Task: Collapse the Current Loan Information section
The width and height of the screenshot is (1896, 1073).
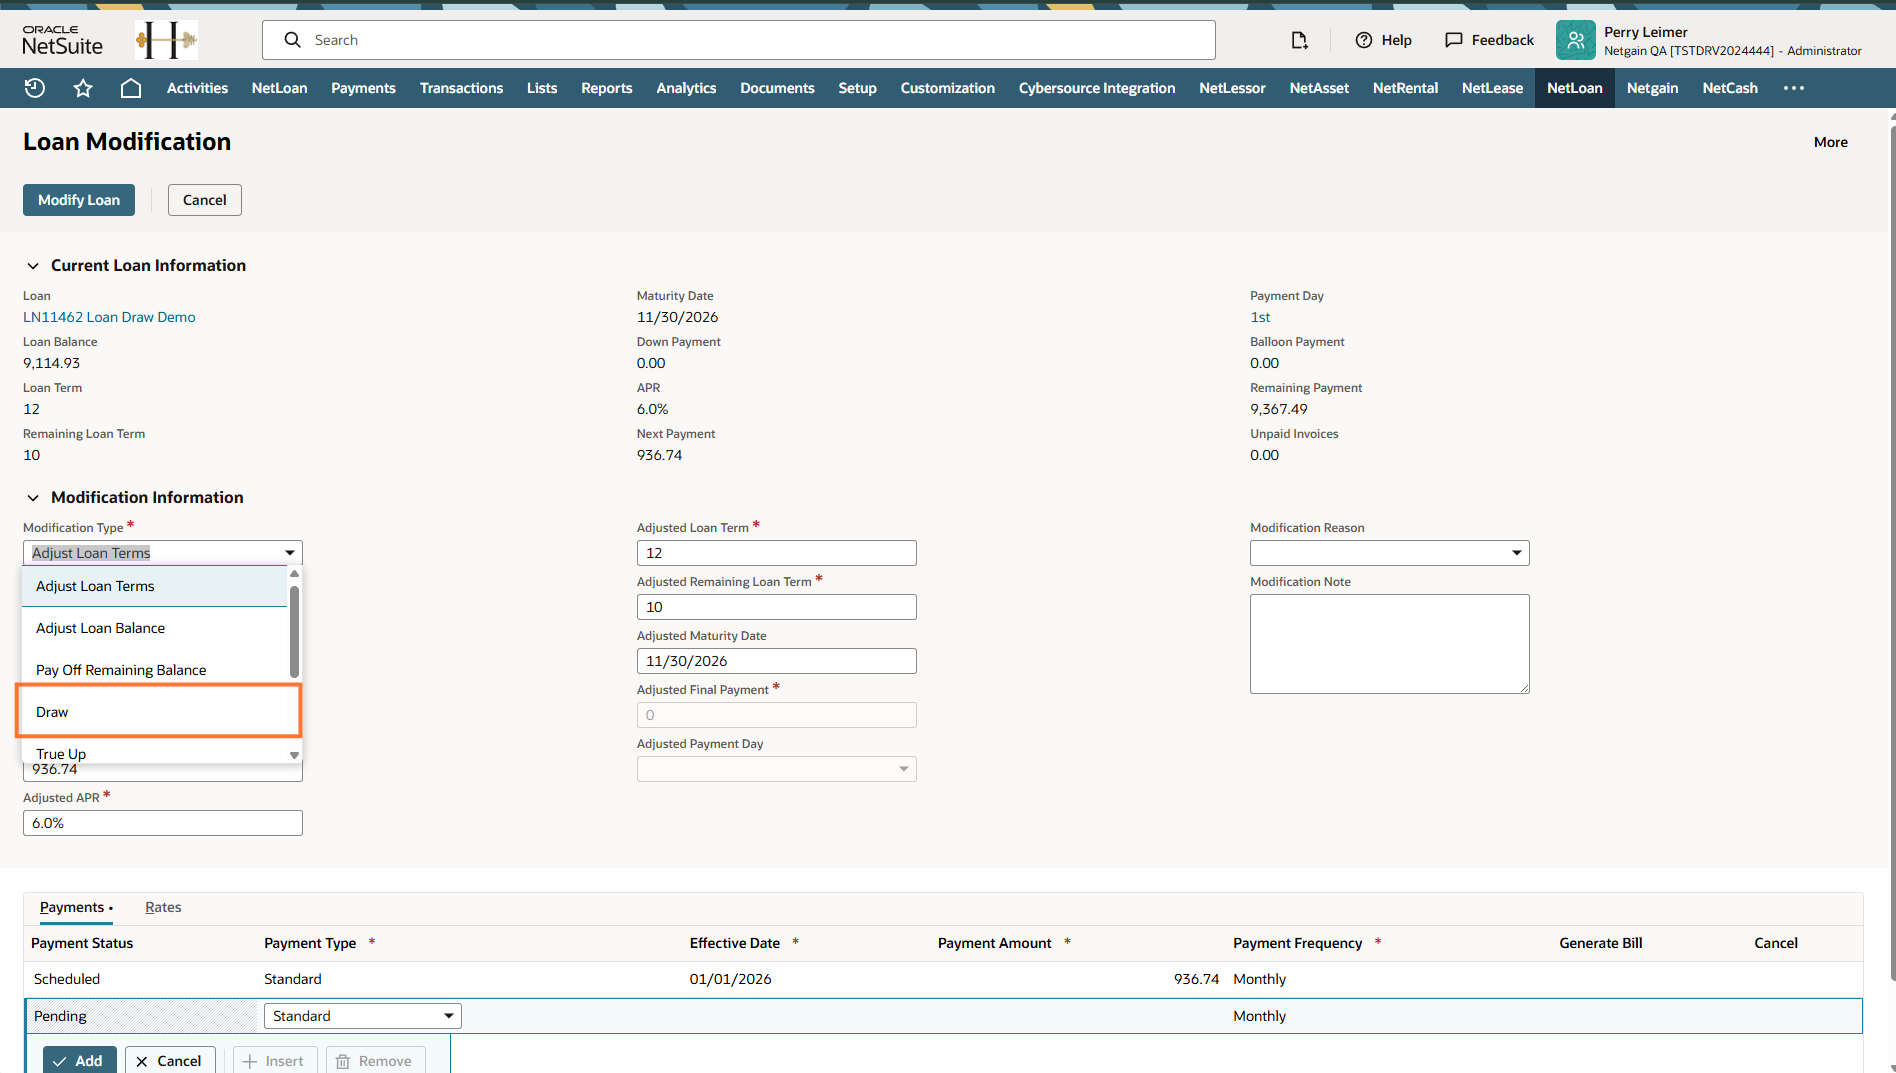Action: [33, 266]
